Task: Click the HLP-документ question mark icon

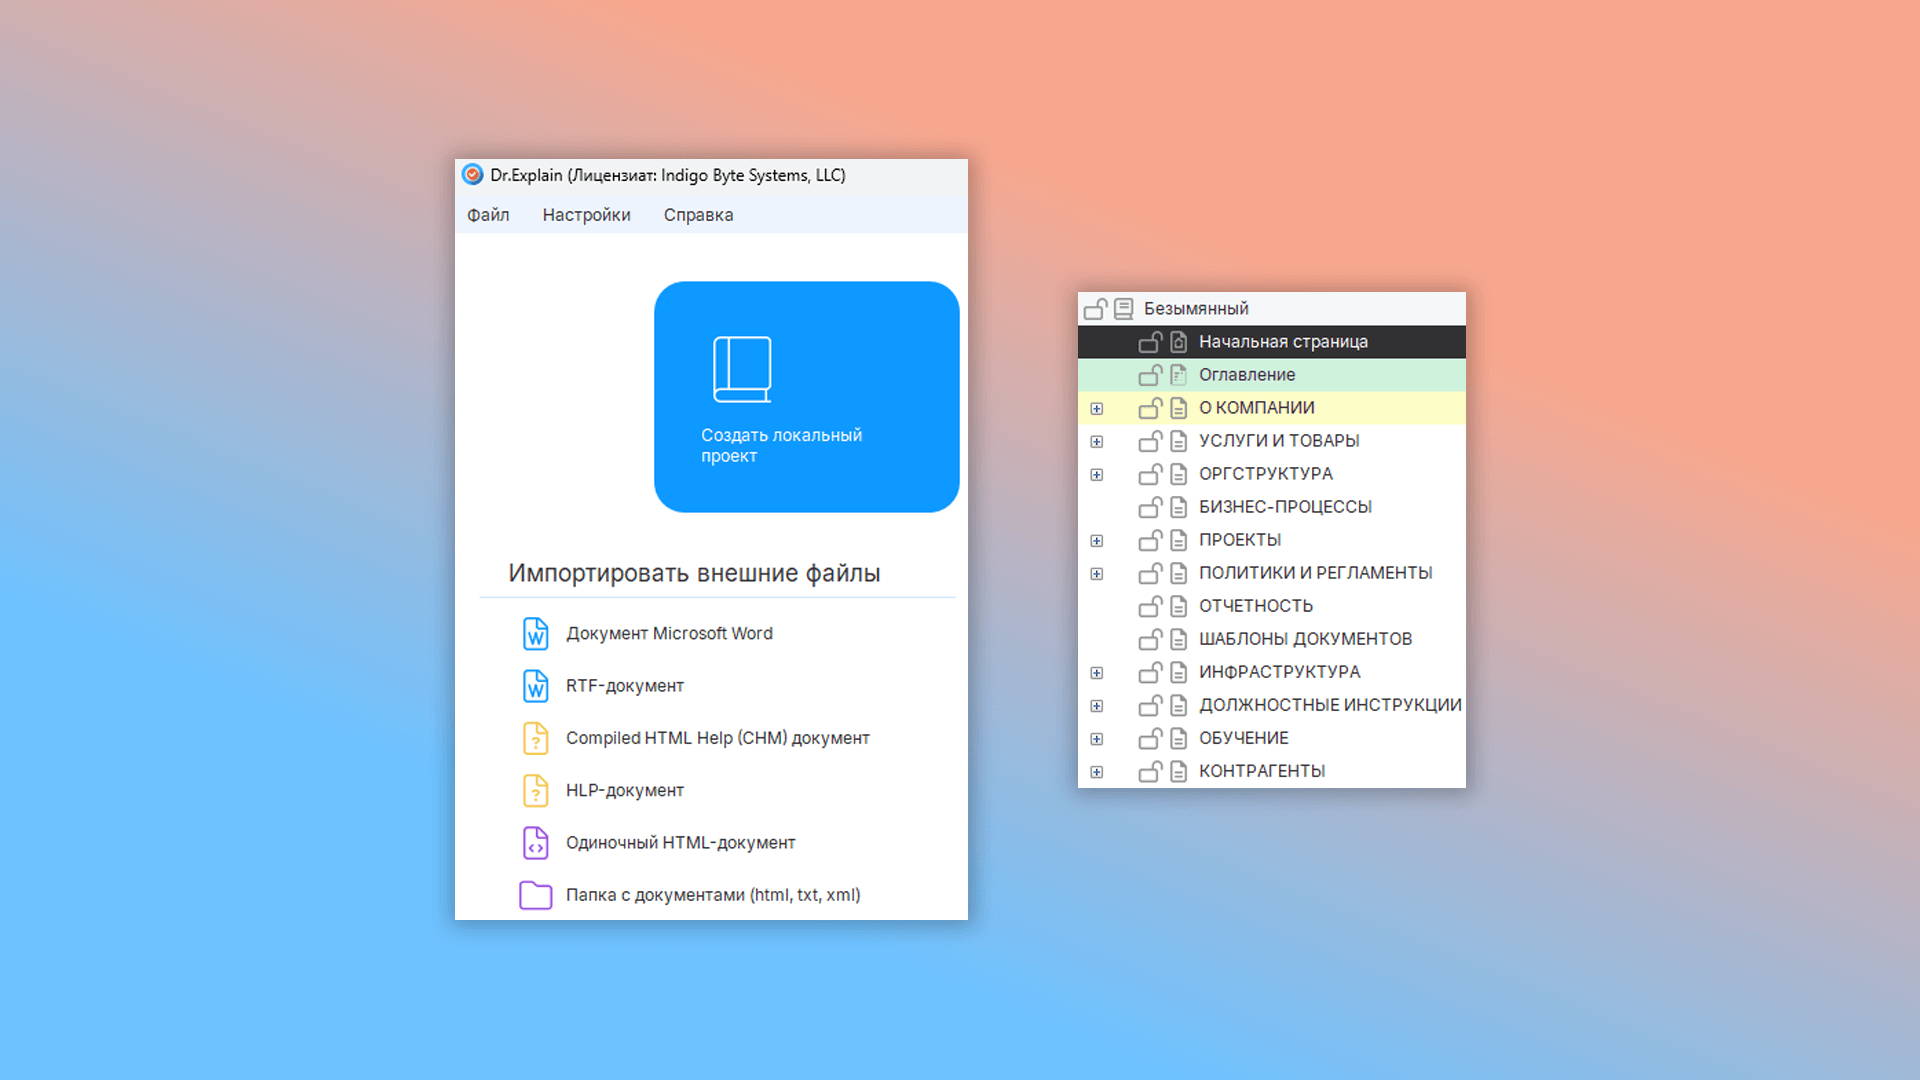Action: pyautogui.click(x=536, y=791)
